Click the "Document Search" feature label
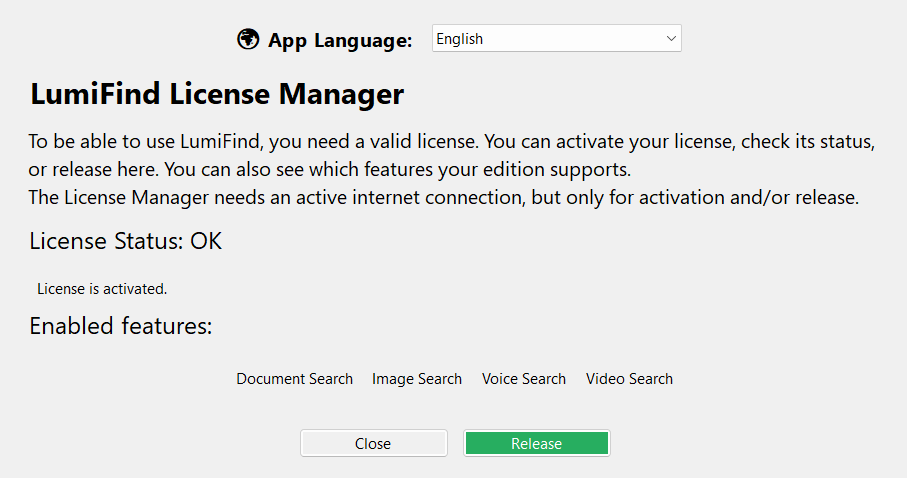This screenshot has height=478, width=907. 294,379
